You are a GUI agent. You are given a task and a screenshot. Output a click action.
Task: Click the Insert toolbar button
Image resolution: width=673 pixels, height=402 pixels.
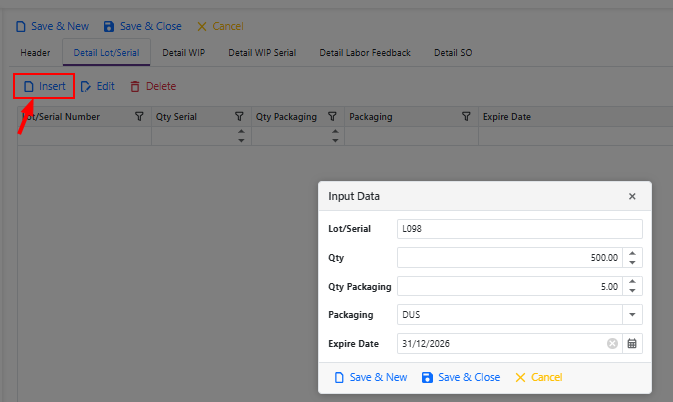coord(44,86)
